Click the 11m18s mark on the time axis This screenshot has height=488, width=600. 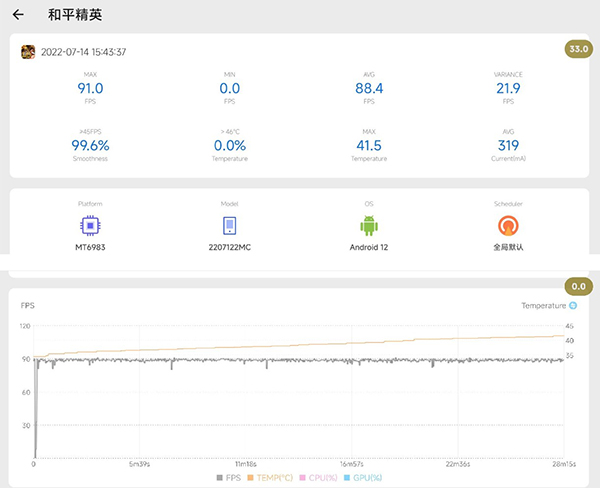(x=246, y=464)
